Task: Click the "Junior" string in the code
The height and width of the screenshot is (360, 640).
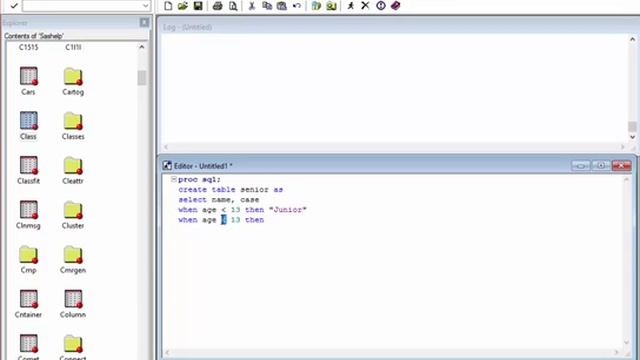Action: coord(288,210)
